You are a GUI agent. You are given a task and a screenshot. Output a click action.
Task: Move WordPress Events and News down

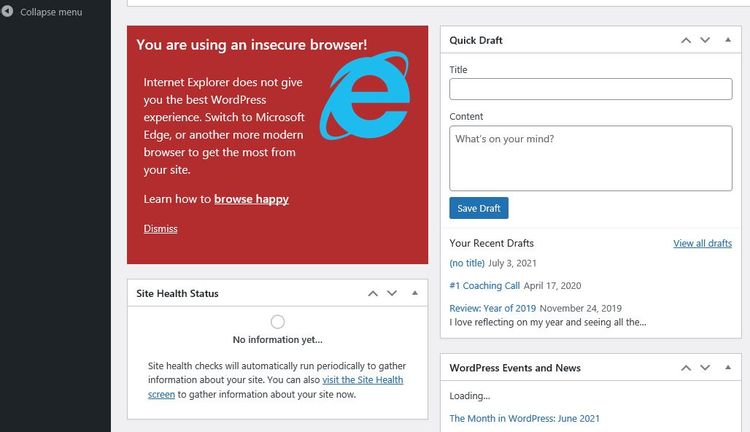pos(705,368)
